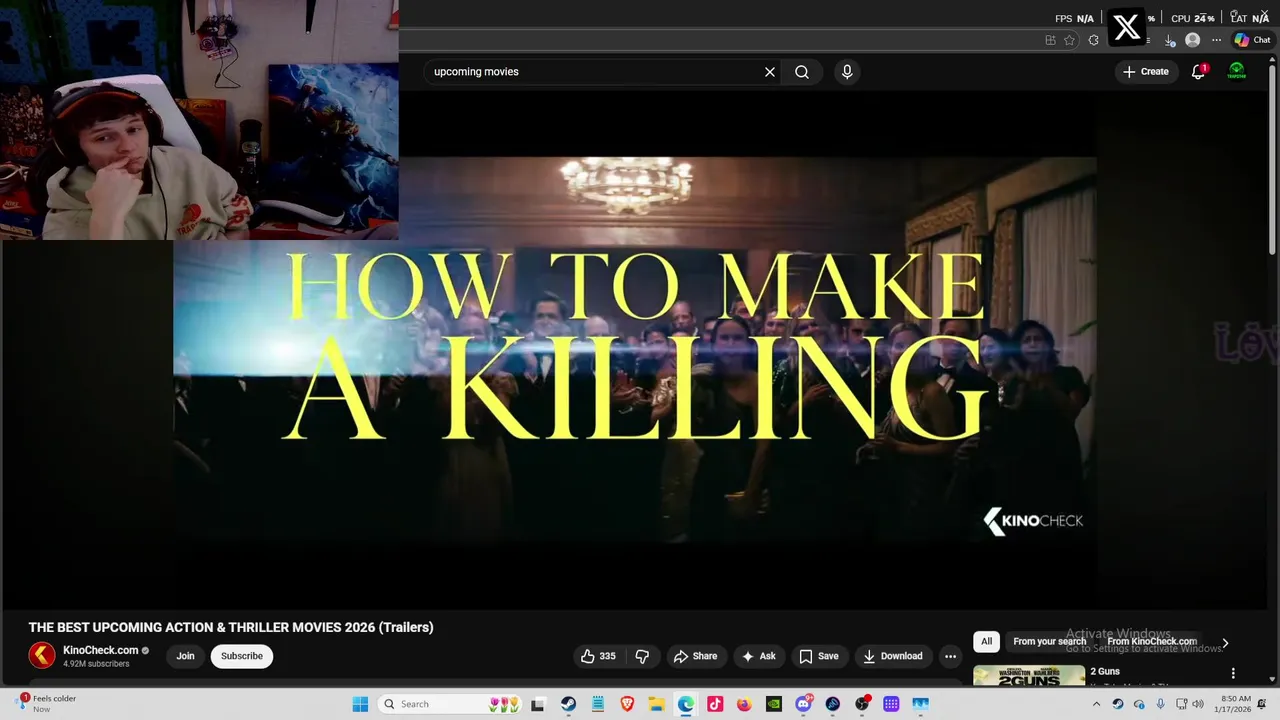This screenshot has width=1280, height=720.
Task: Start voice search with the microphone
Action: pyautogui.click(x=847, y=72)
